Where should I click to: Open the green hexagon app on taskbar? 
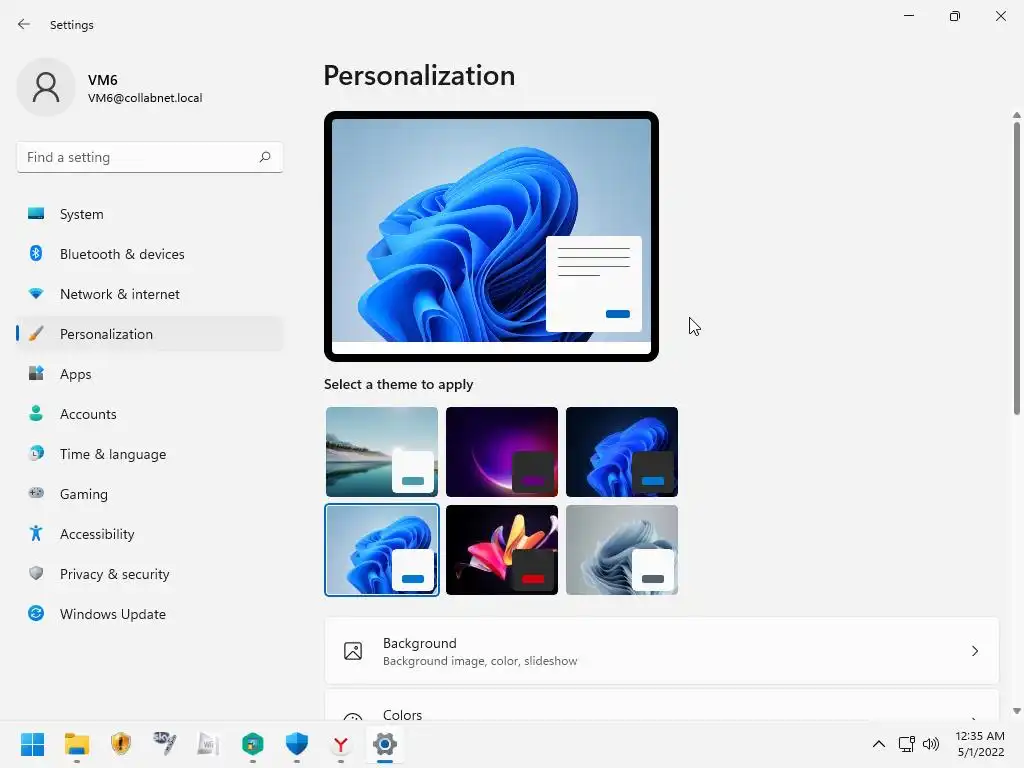tap(253, 744)
